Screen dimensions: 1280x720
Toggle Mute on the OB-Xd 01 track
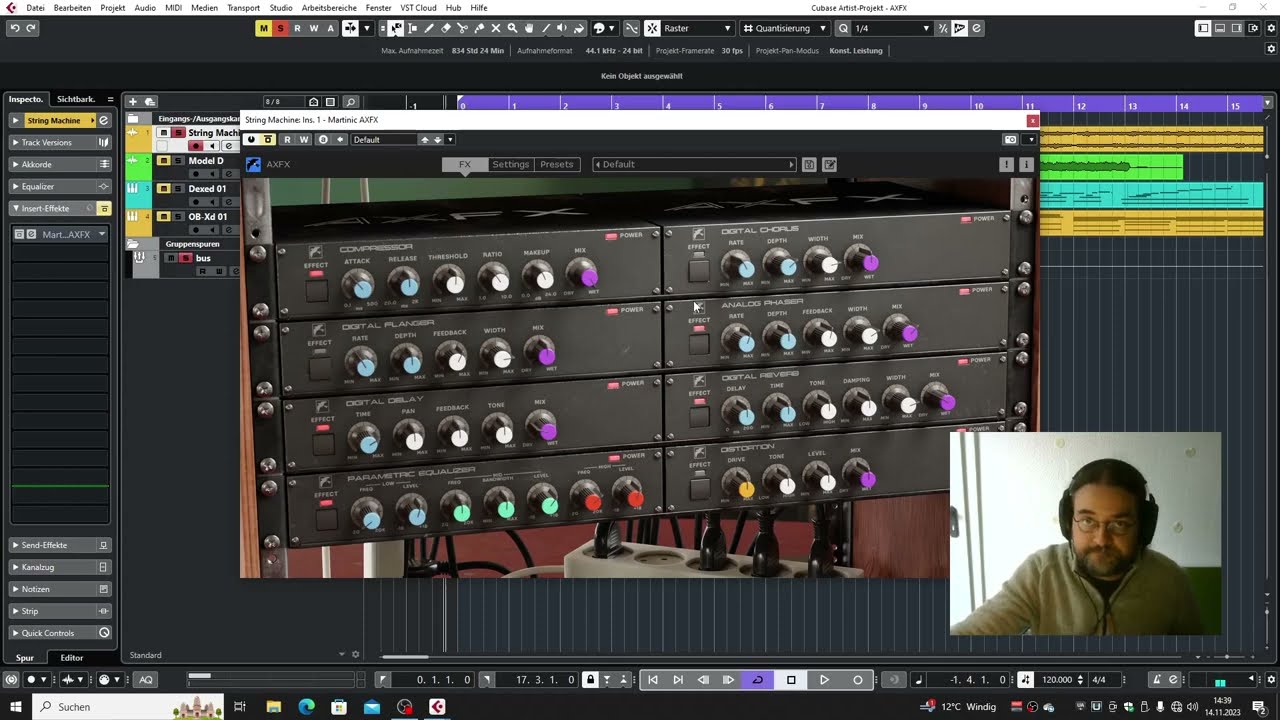click(x=163, y=217)
